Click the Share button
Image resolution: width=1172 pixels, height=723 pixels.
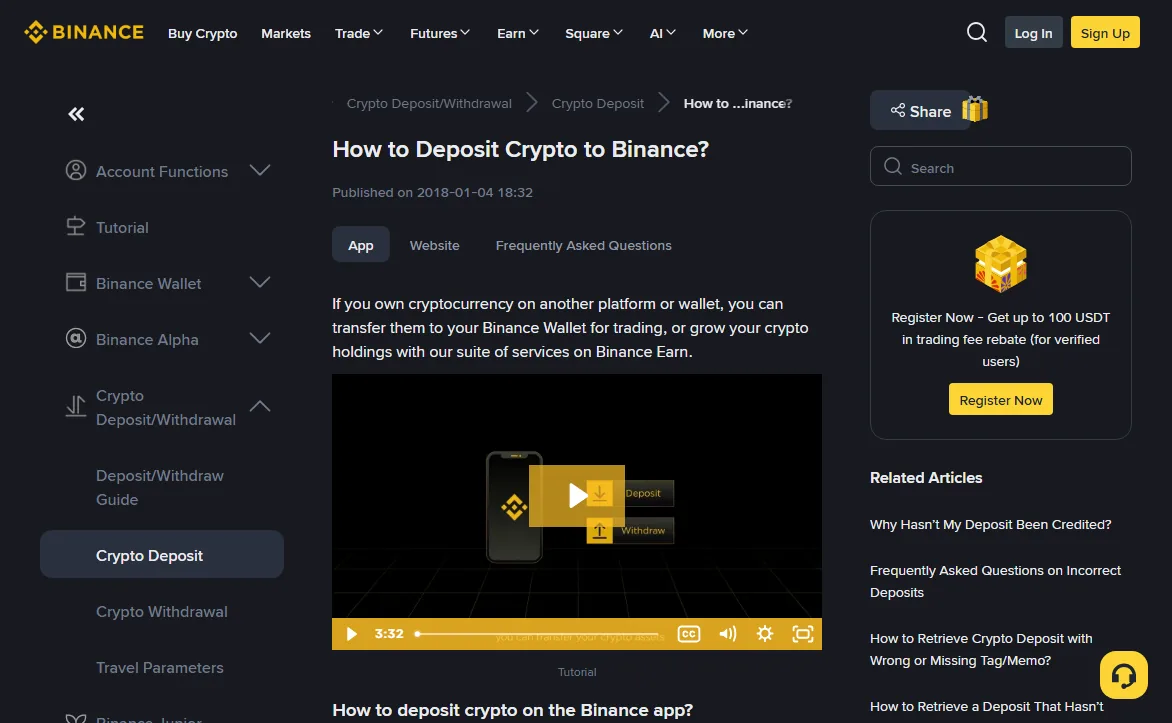pyautogui.click(x=920, y=111)
